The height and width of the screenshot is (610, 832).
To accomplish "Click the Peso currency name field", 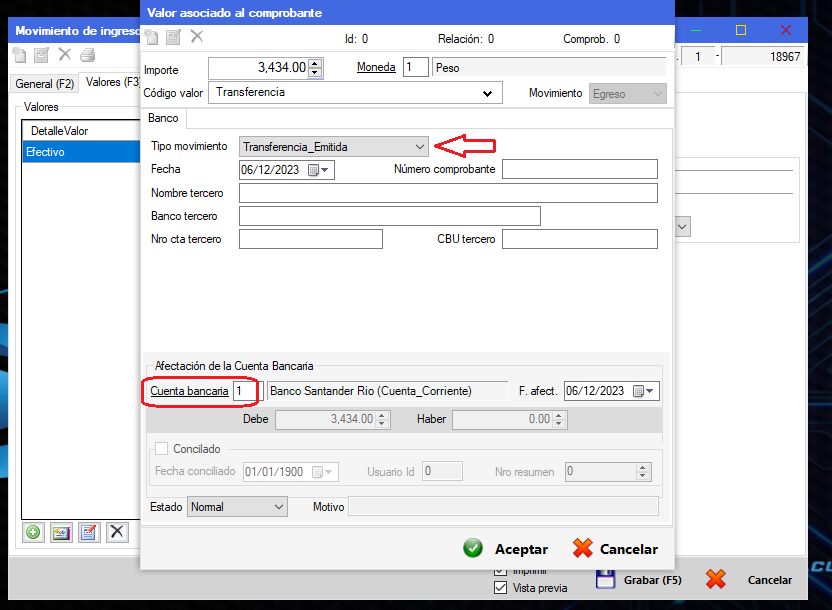I will [549, 67].
